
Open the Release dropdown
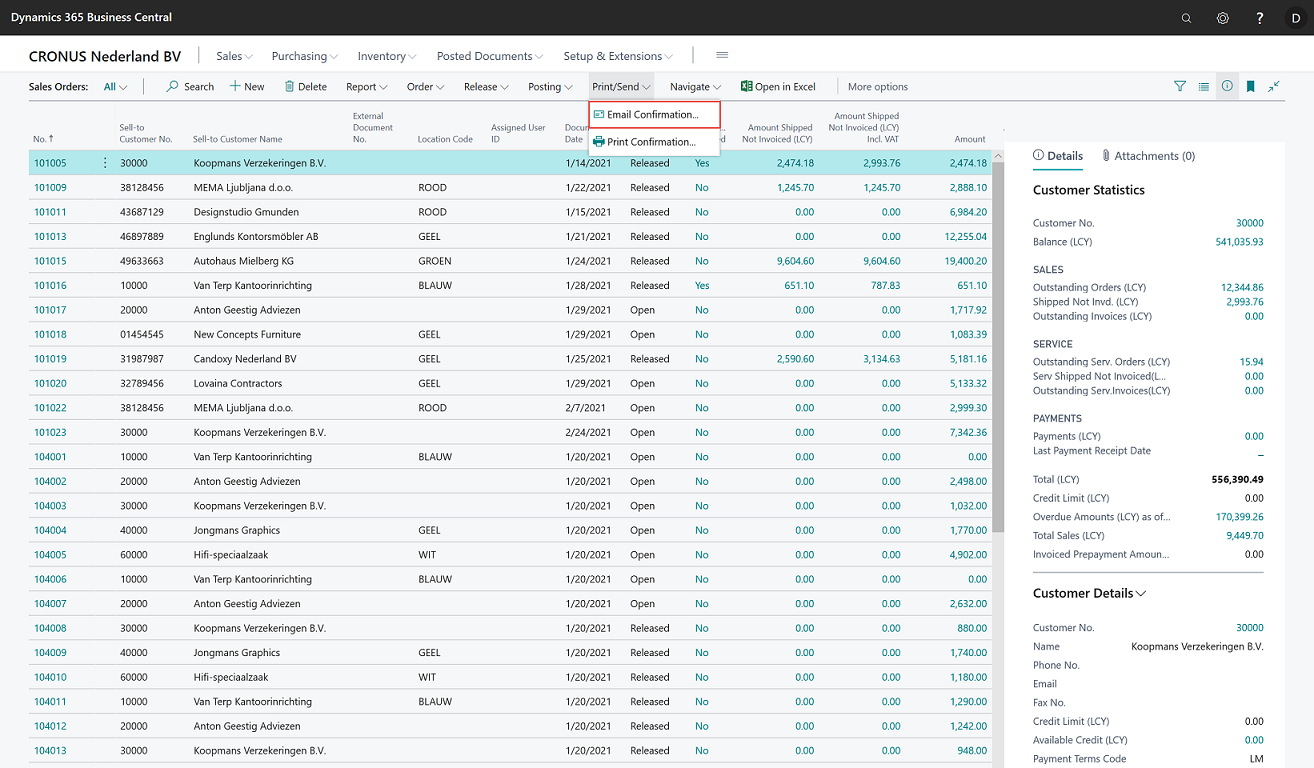486,87
